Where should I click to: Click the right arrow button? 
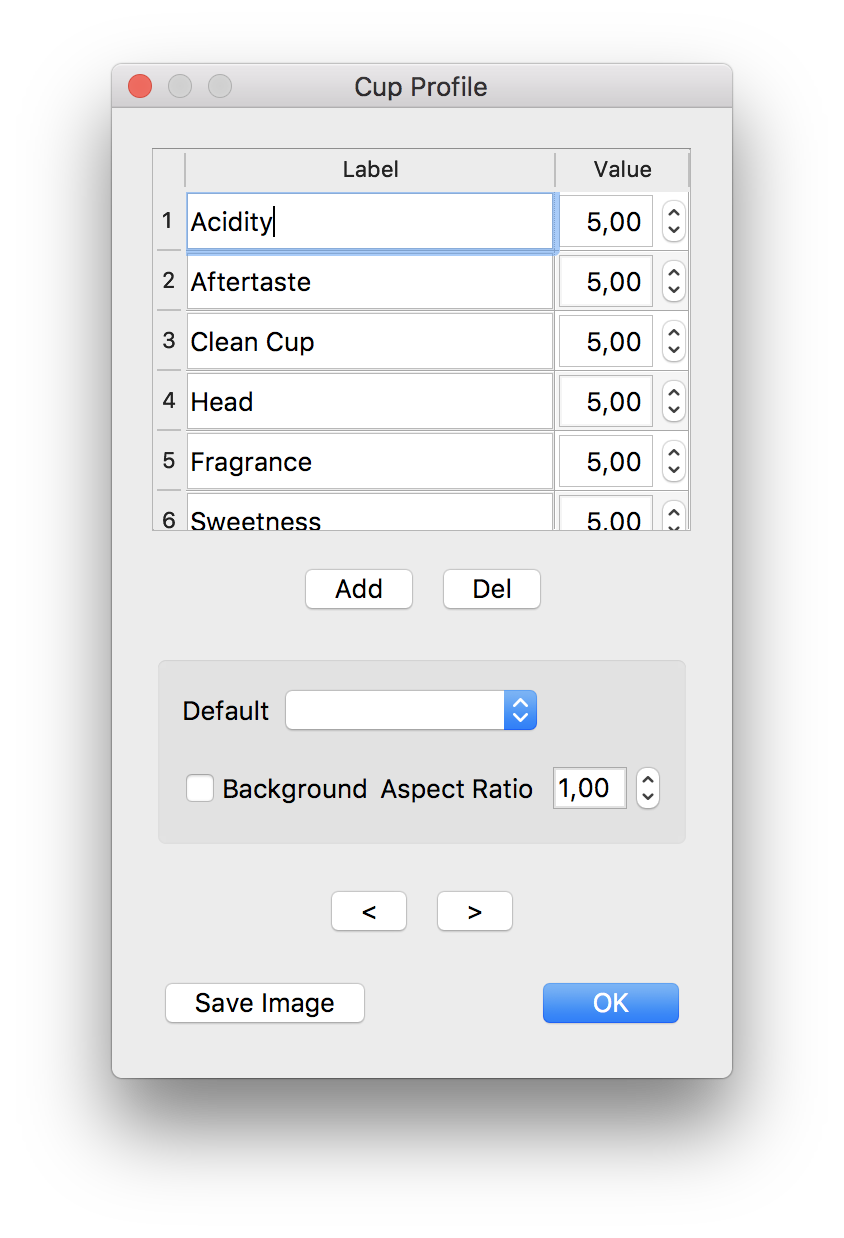pos(475,912)
